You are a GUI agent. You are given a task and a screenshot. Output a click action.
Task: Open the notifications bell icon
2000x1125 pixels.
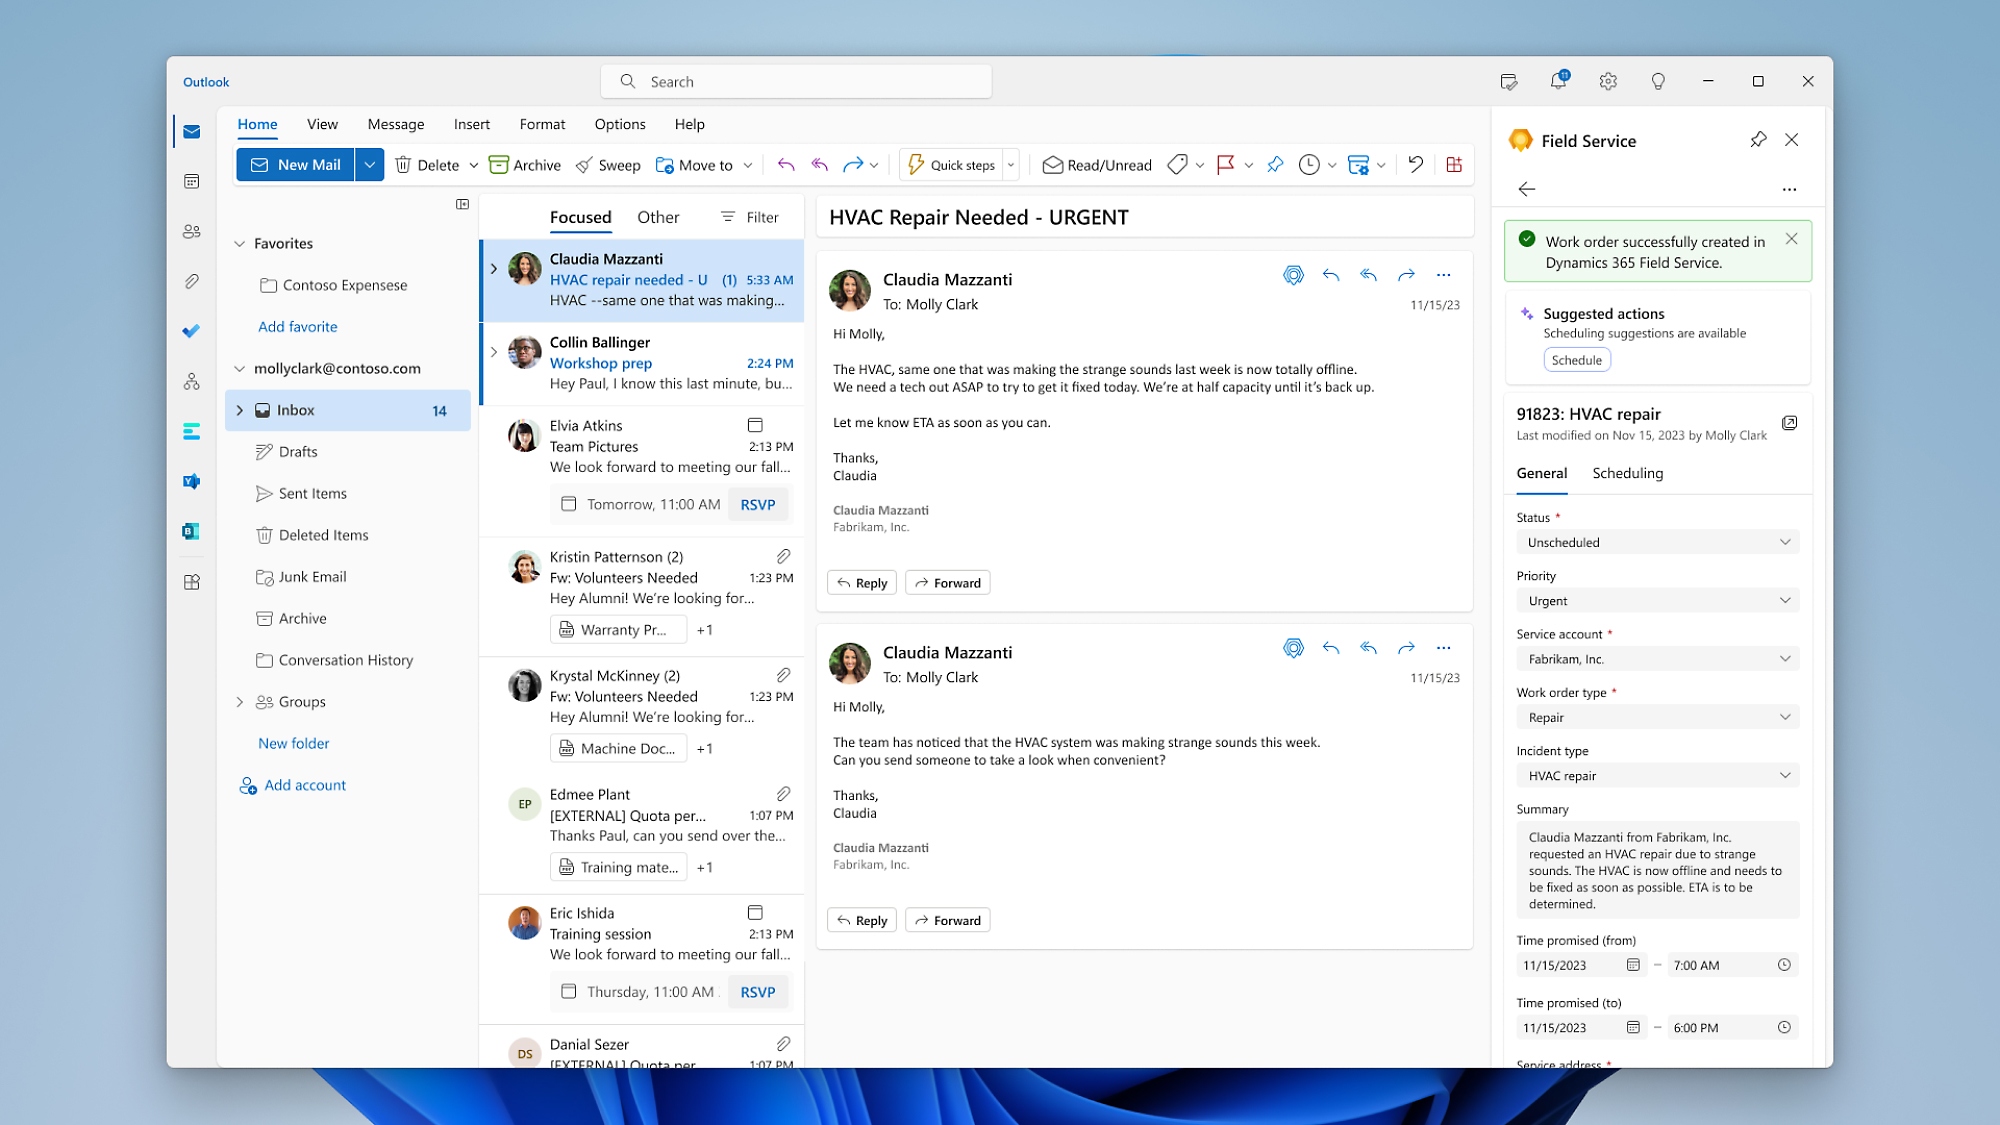click(1558, 81)
